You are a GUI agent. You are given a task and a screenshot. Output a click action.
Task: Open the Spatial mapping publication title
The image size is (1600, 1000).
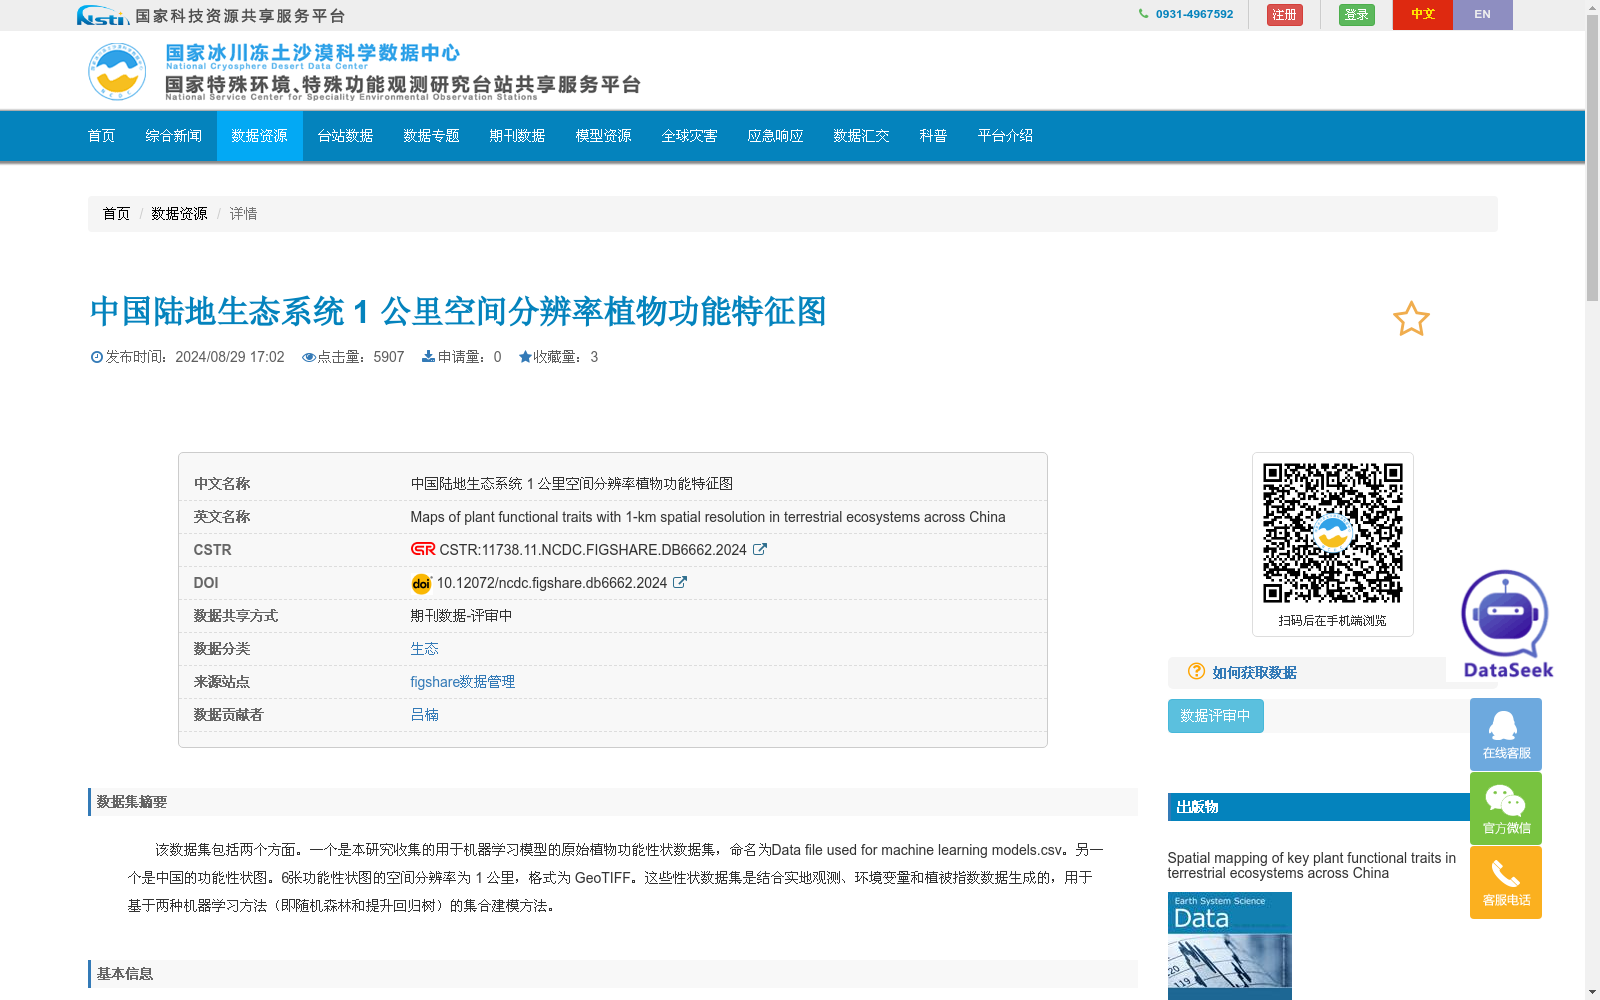pyautogui.click(x=1312, y=866)
